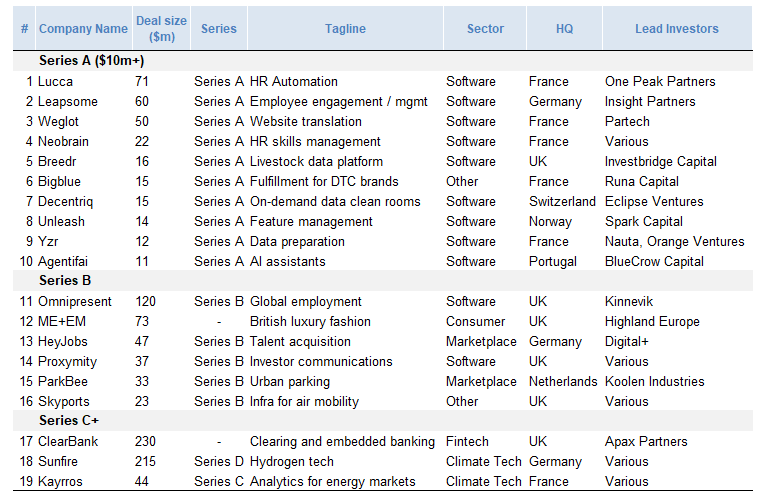Image resolution: width=757 pixels, height=500 pixels.
Task: Select the Yzr company name
Action: click(48, 242)
